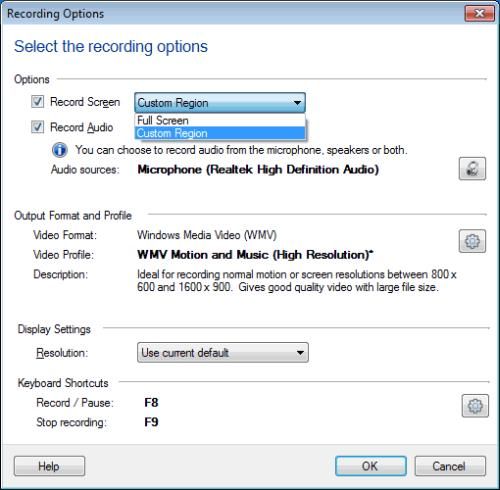Collapse the Custom Region dropdown arrow
500x490 pixels.
[x=297, y=103]
